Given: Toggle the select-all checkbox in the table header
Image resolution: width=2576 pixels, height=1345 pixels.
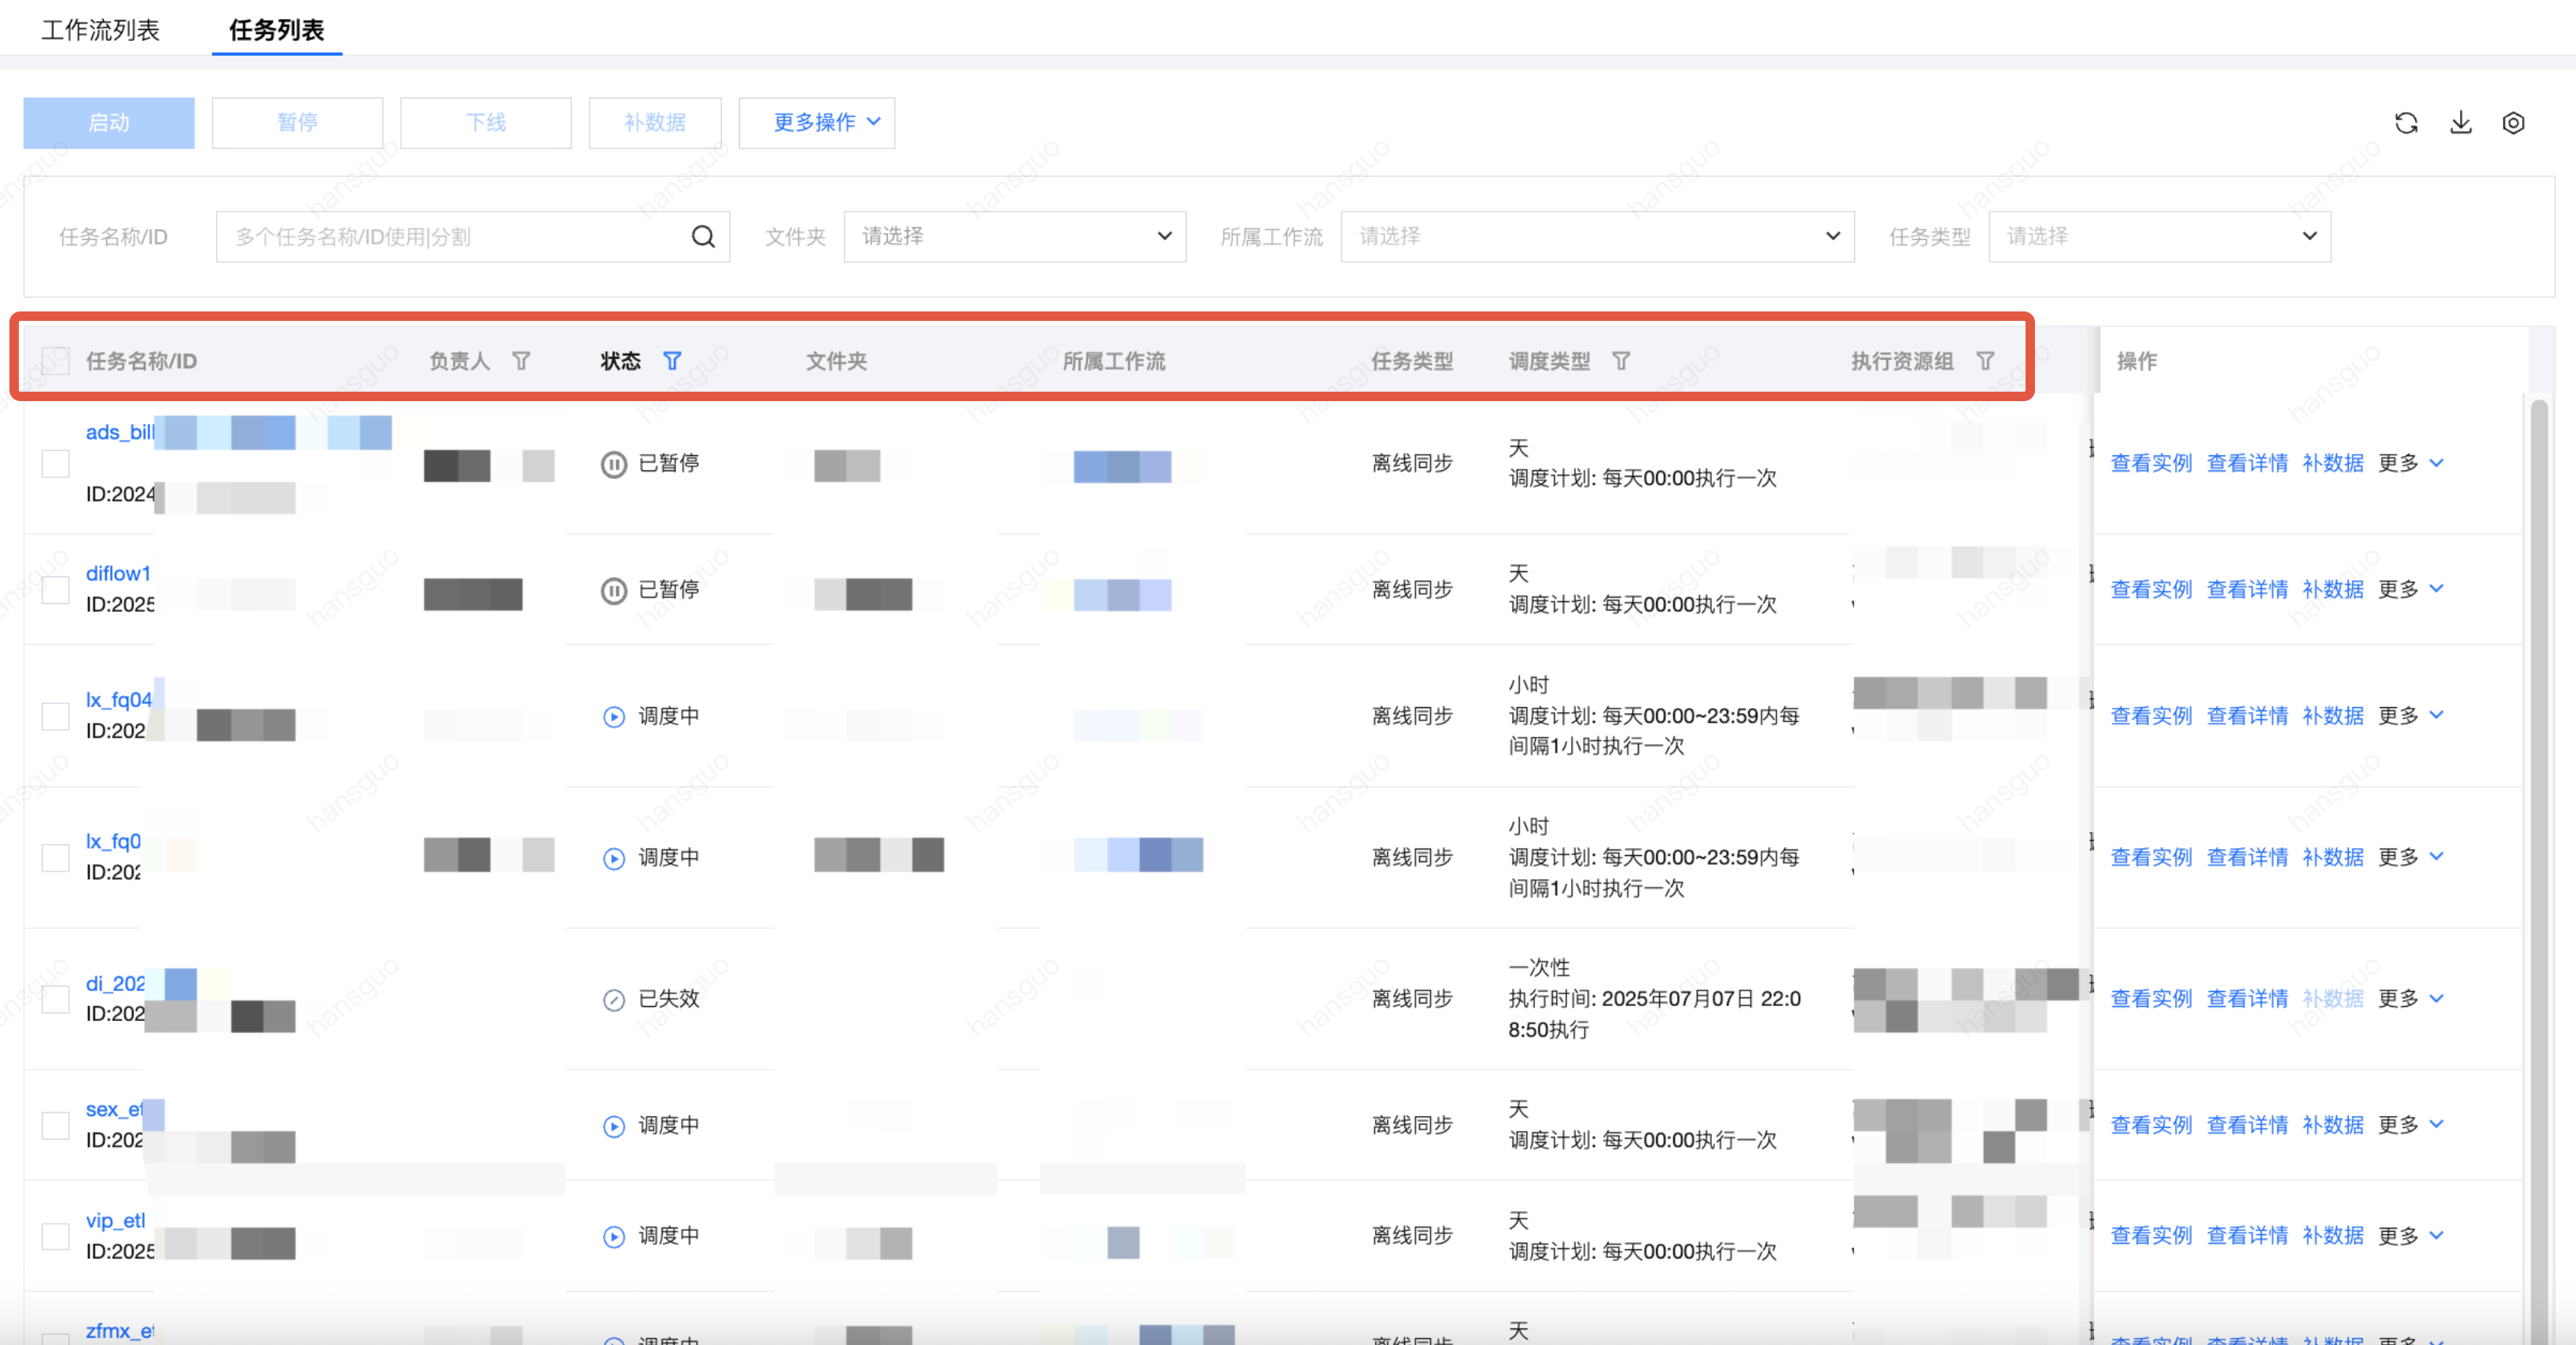Looking at the screenshot, I should (55, 361).
